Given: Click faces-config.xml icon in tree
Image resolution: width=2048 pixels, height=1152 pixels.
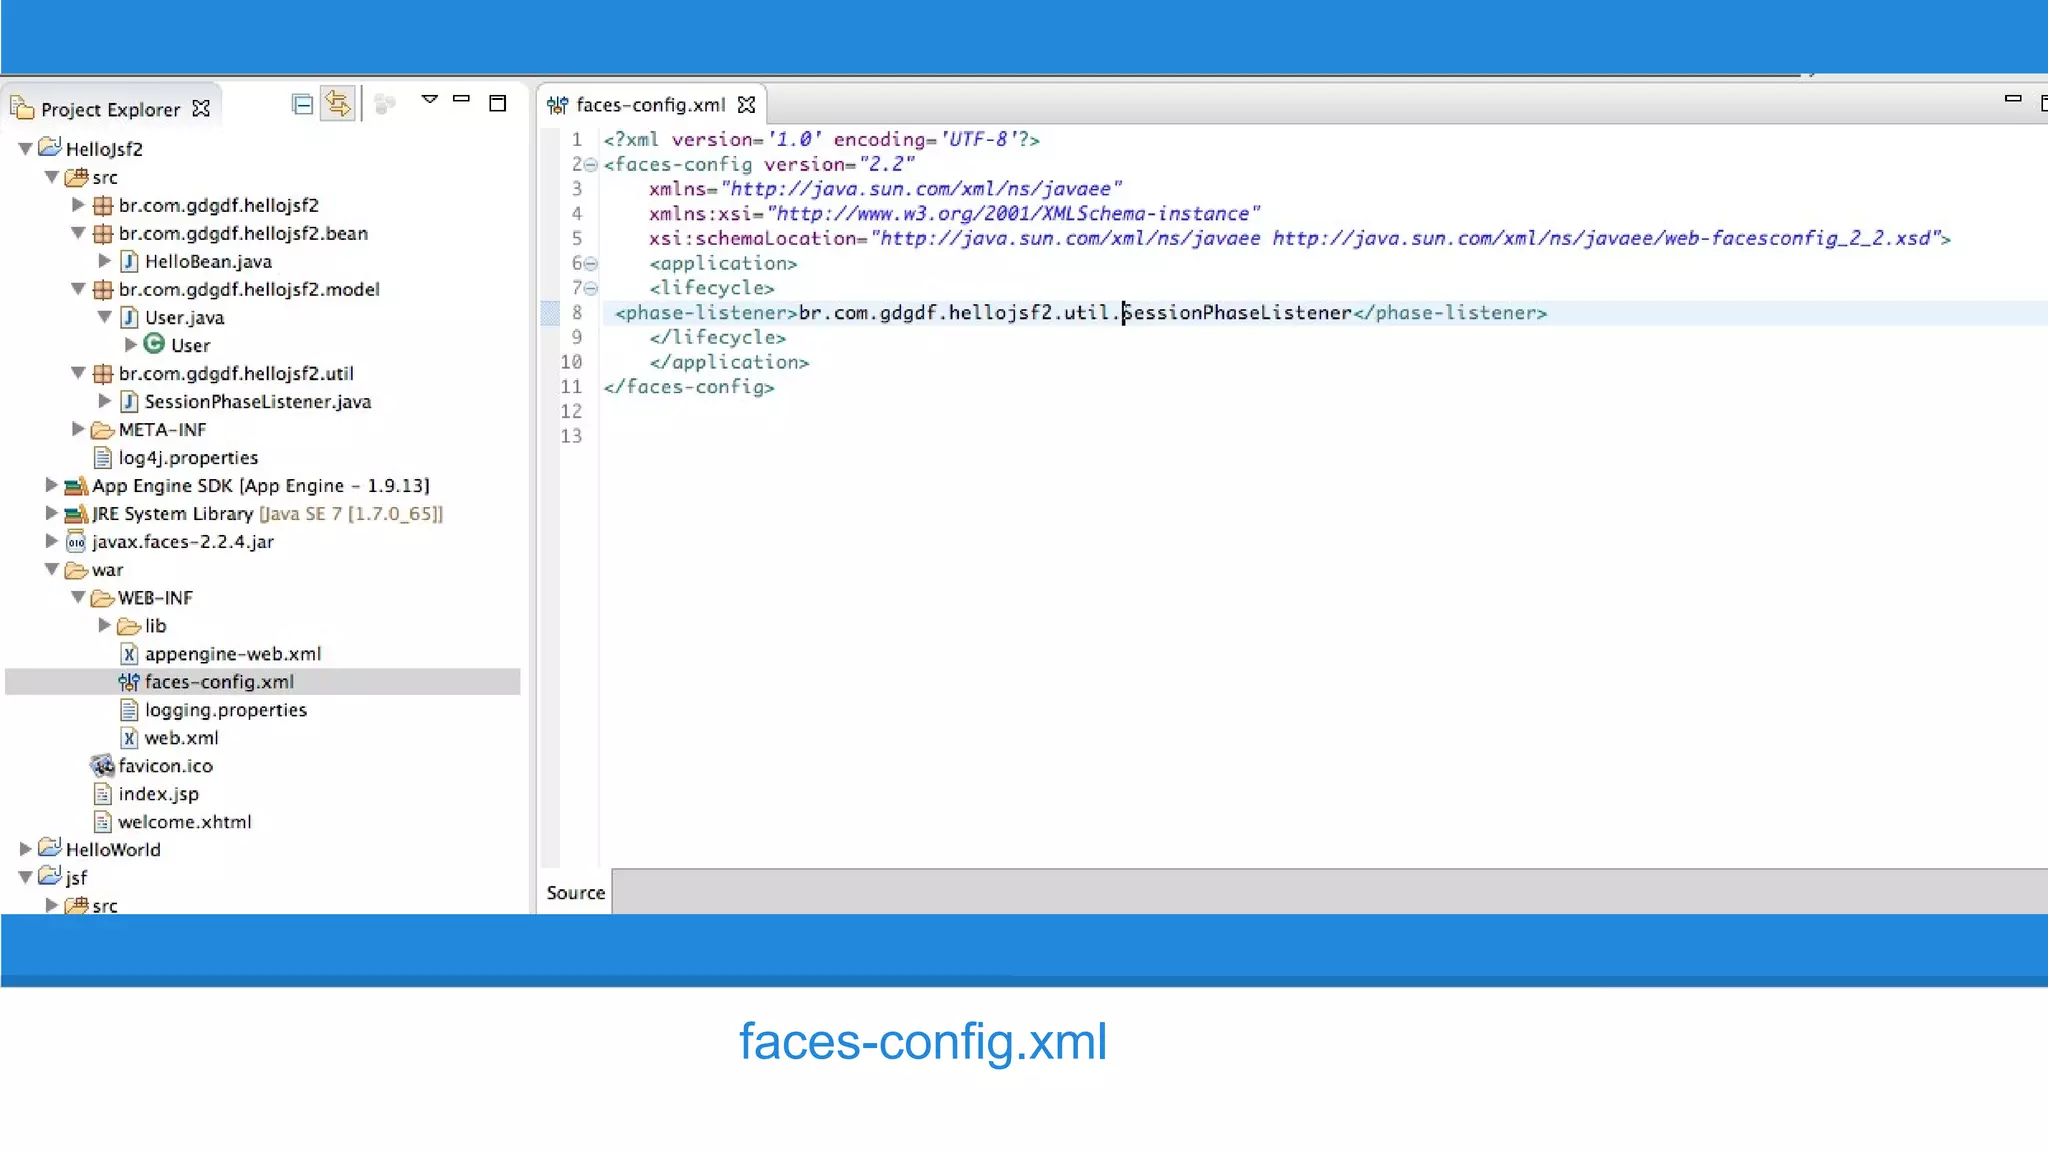Looking at the screenshot, I should pos(129,681).
